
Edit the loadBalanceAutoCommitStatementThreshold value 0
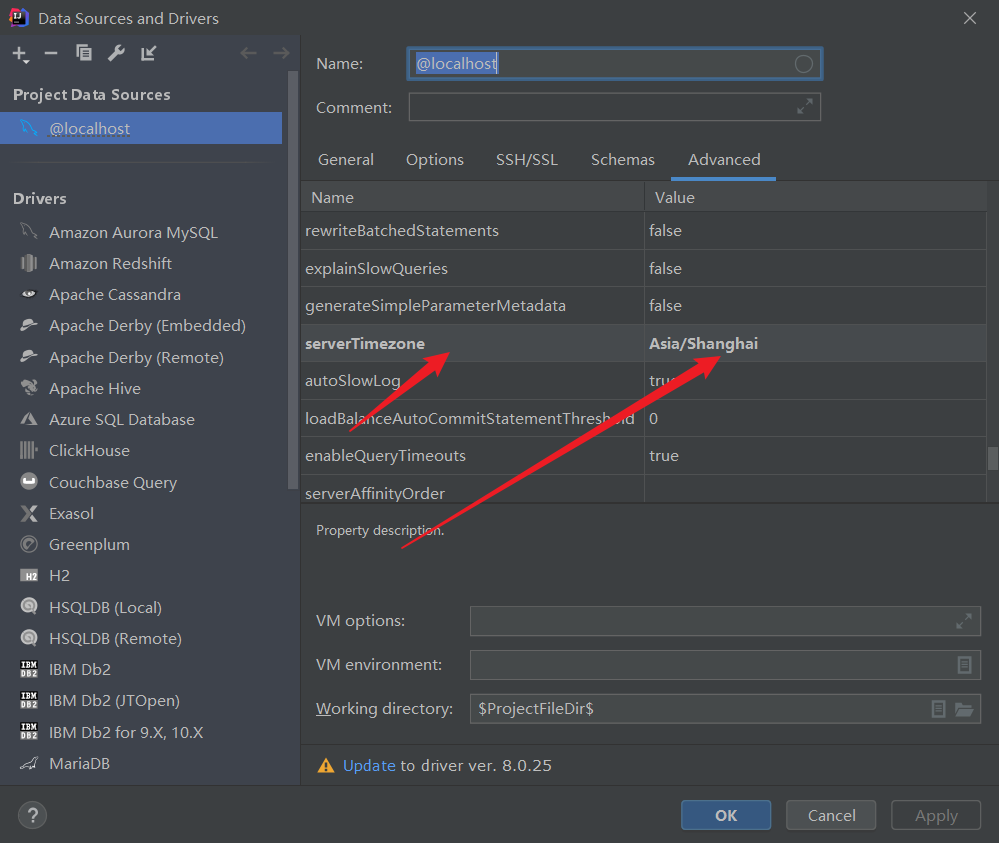point(816,419)
